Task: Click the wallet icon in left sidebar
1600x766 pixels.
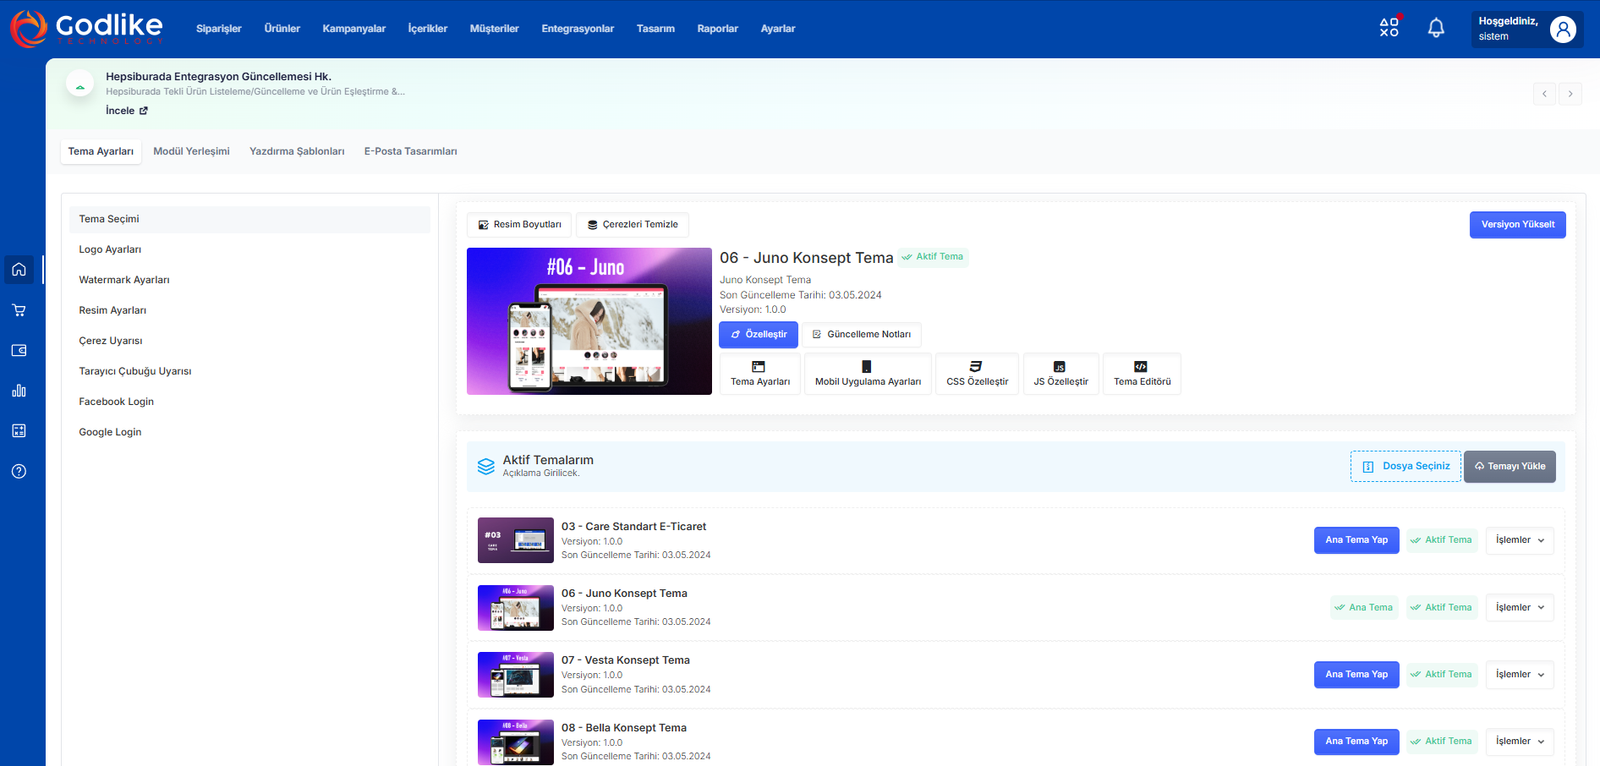Action: (x=19, y=351)
